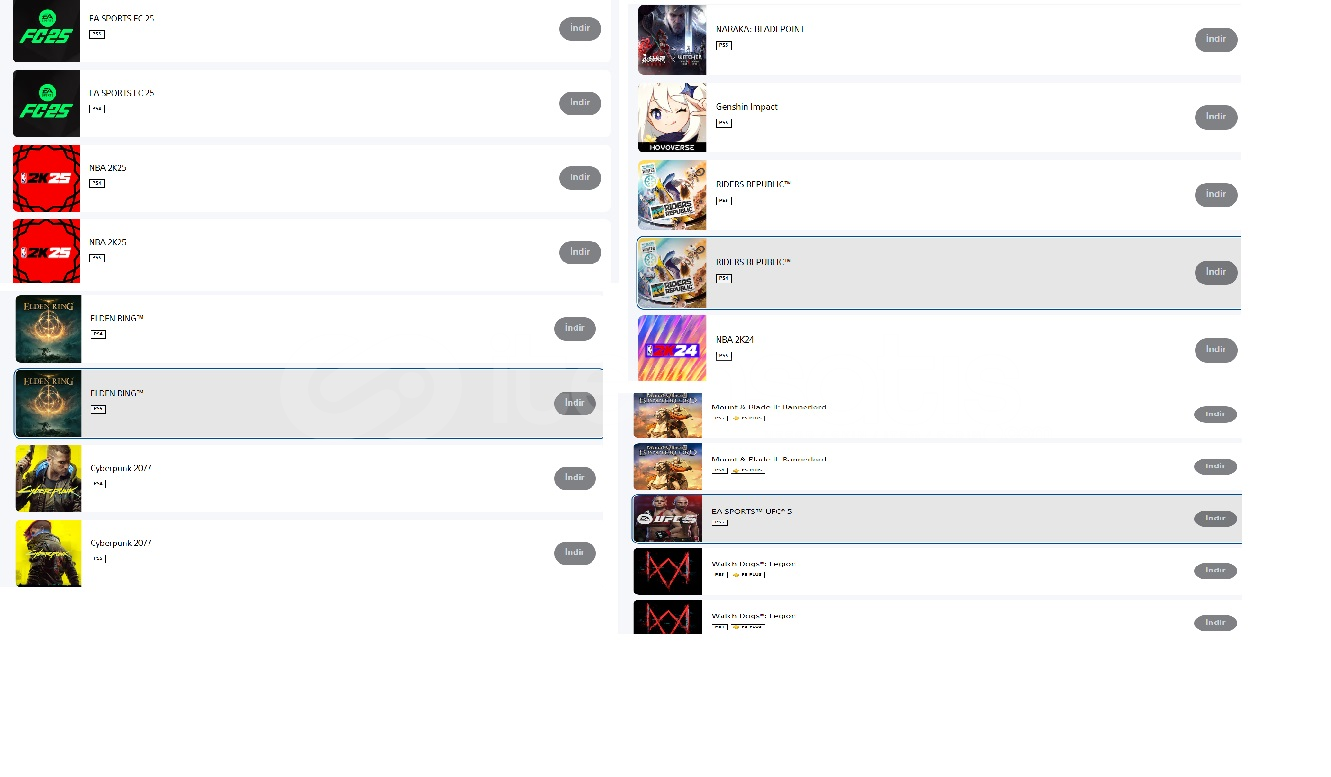The image size is (1331, 777).
Task: Click platform tag under EA SPORTS UFC 5
Action: (720, 523)
